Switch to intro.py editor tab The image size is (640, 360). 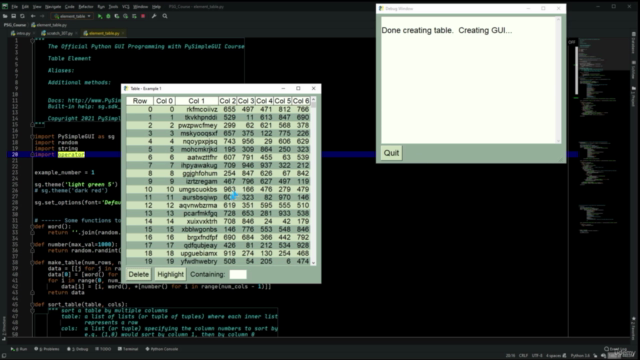point(22,33)
